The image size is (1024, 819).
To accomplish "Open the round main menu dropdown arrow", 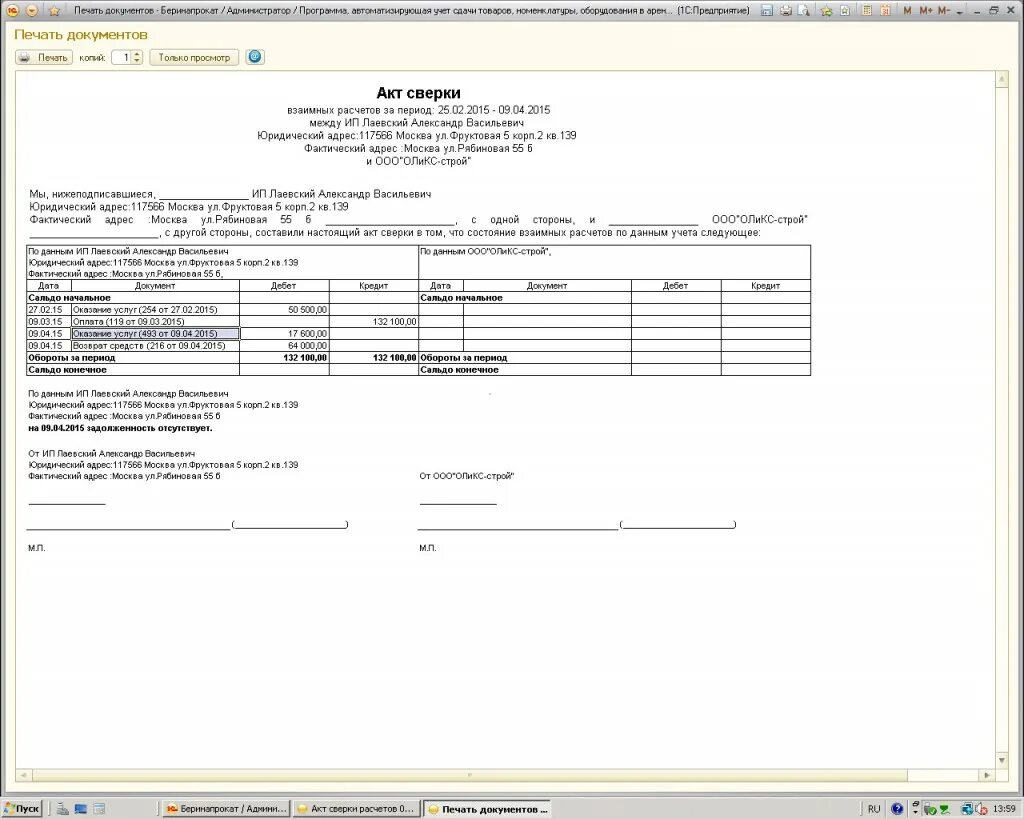I will 32,10.
